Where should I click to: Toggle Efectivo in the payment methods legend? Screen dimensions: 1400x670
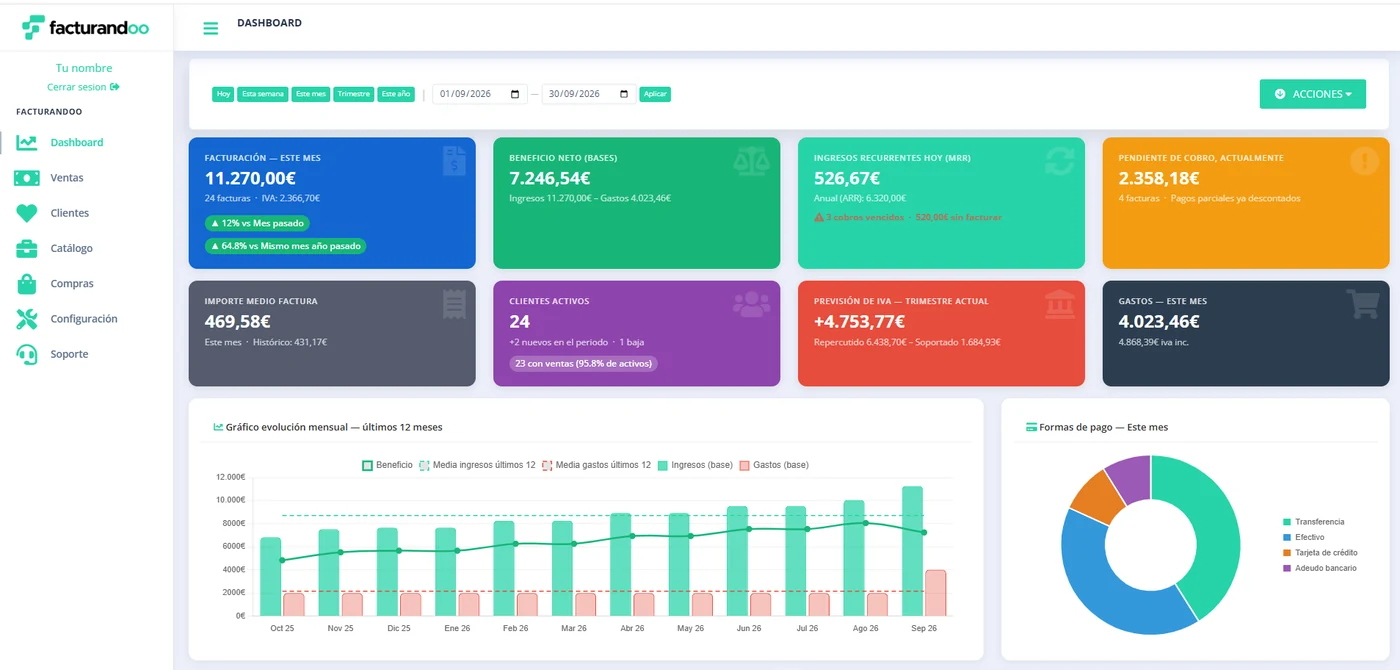pyautogui.click(x=1304, y=537)
